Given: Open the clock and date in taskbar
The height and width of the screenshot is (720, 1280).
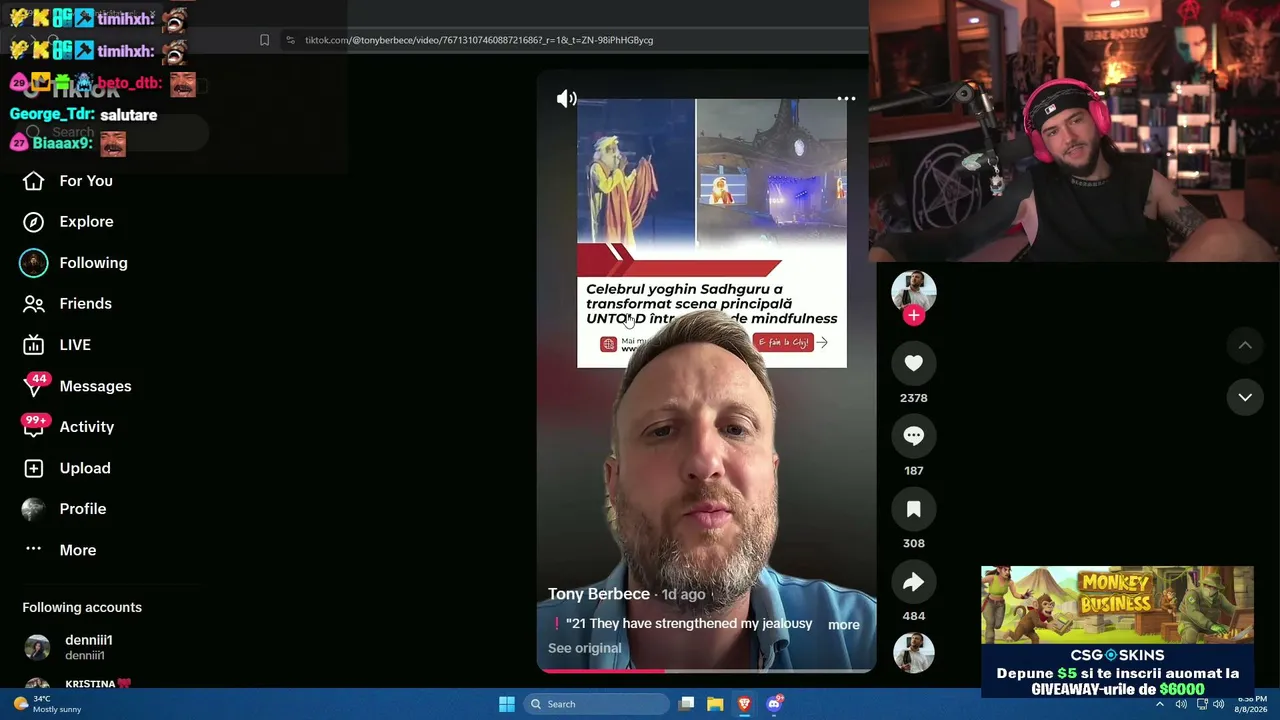Looking at the screenshot, I should pos(1250,704).
